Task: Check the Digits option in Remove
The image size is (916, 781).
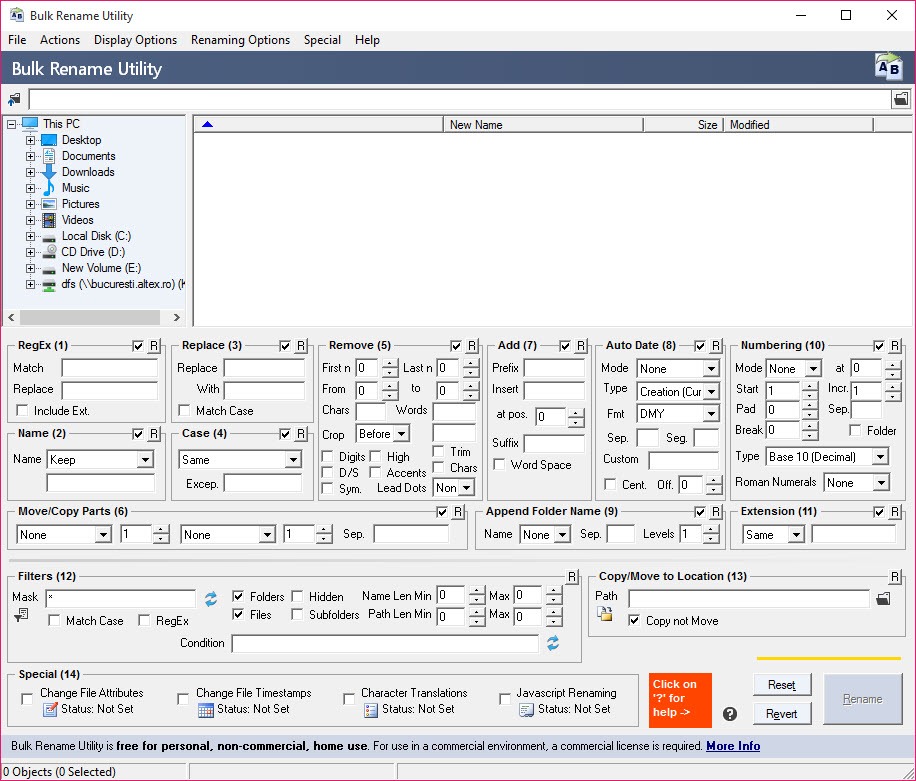Action: [x=328, y=456]
